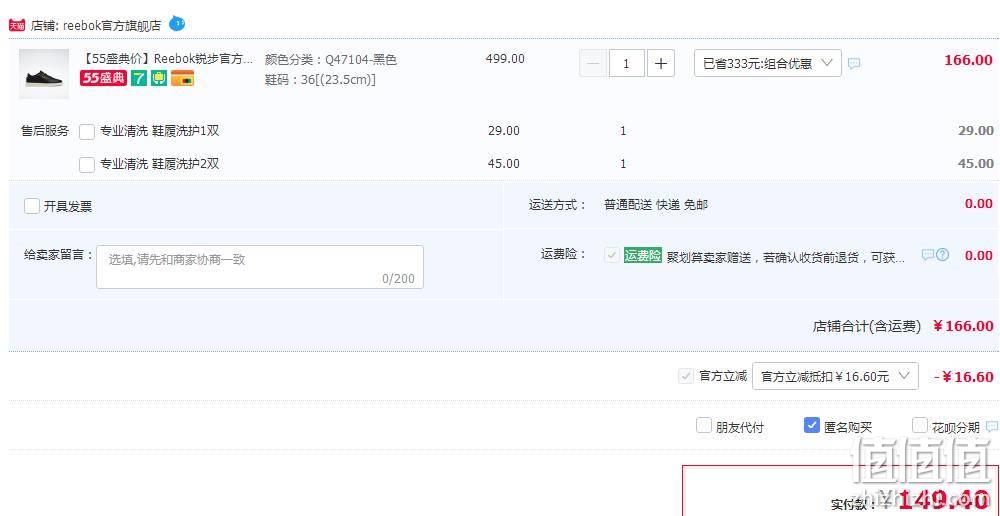Viewport: 1000px width, 516px height.
Task: Open the black shoe product thumbnail
Action: pos(44,74)
